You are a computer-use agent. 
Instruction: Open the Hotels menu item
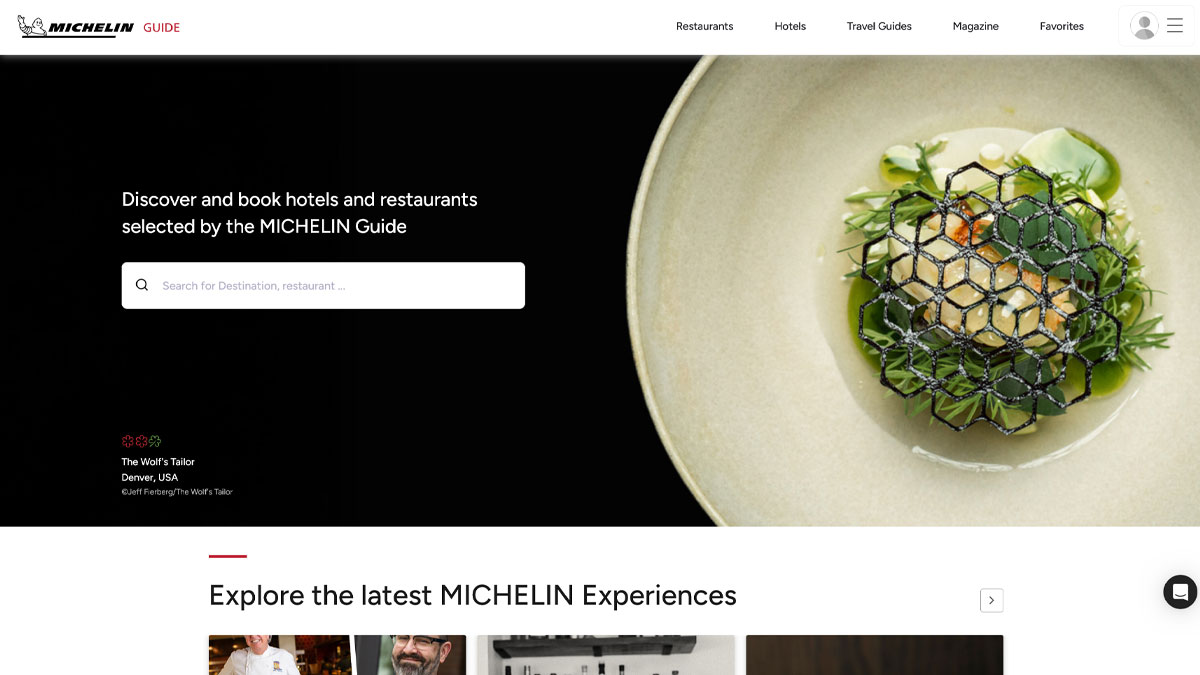[x=790, y=26]
